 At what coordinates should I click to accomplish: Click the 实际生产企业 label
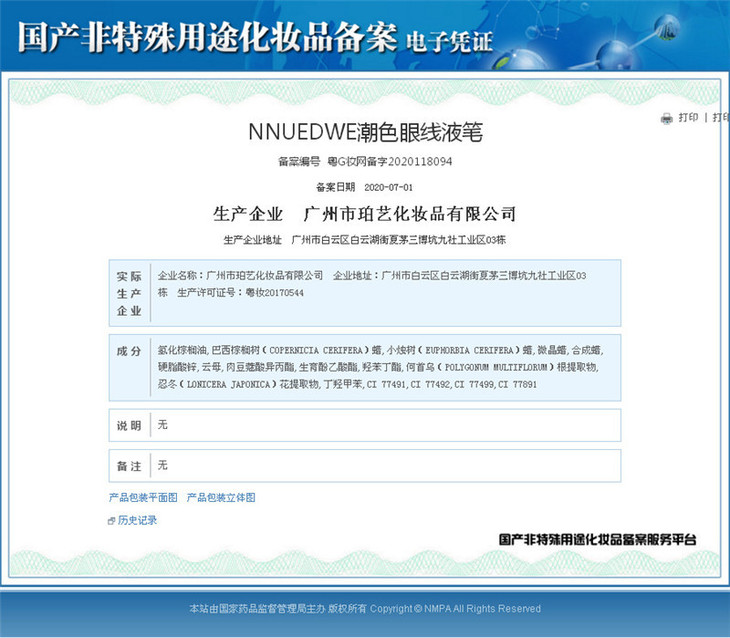point(129,293)
